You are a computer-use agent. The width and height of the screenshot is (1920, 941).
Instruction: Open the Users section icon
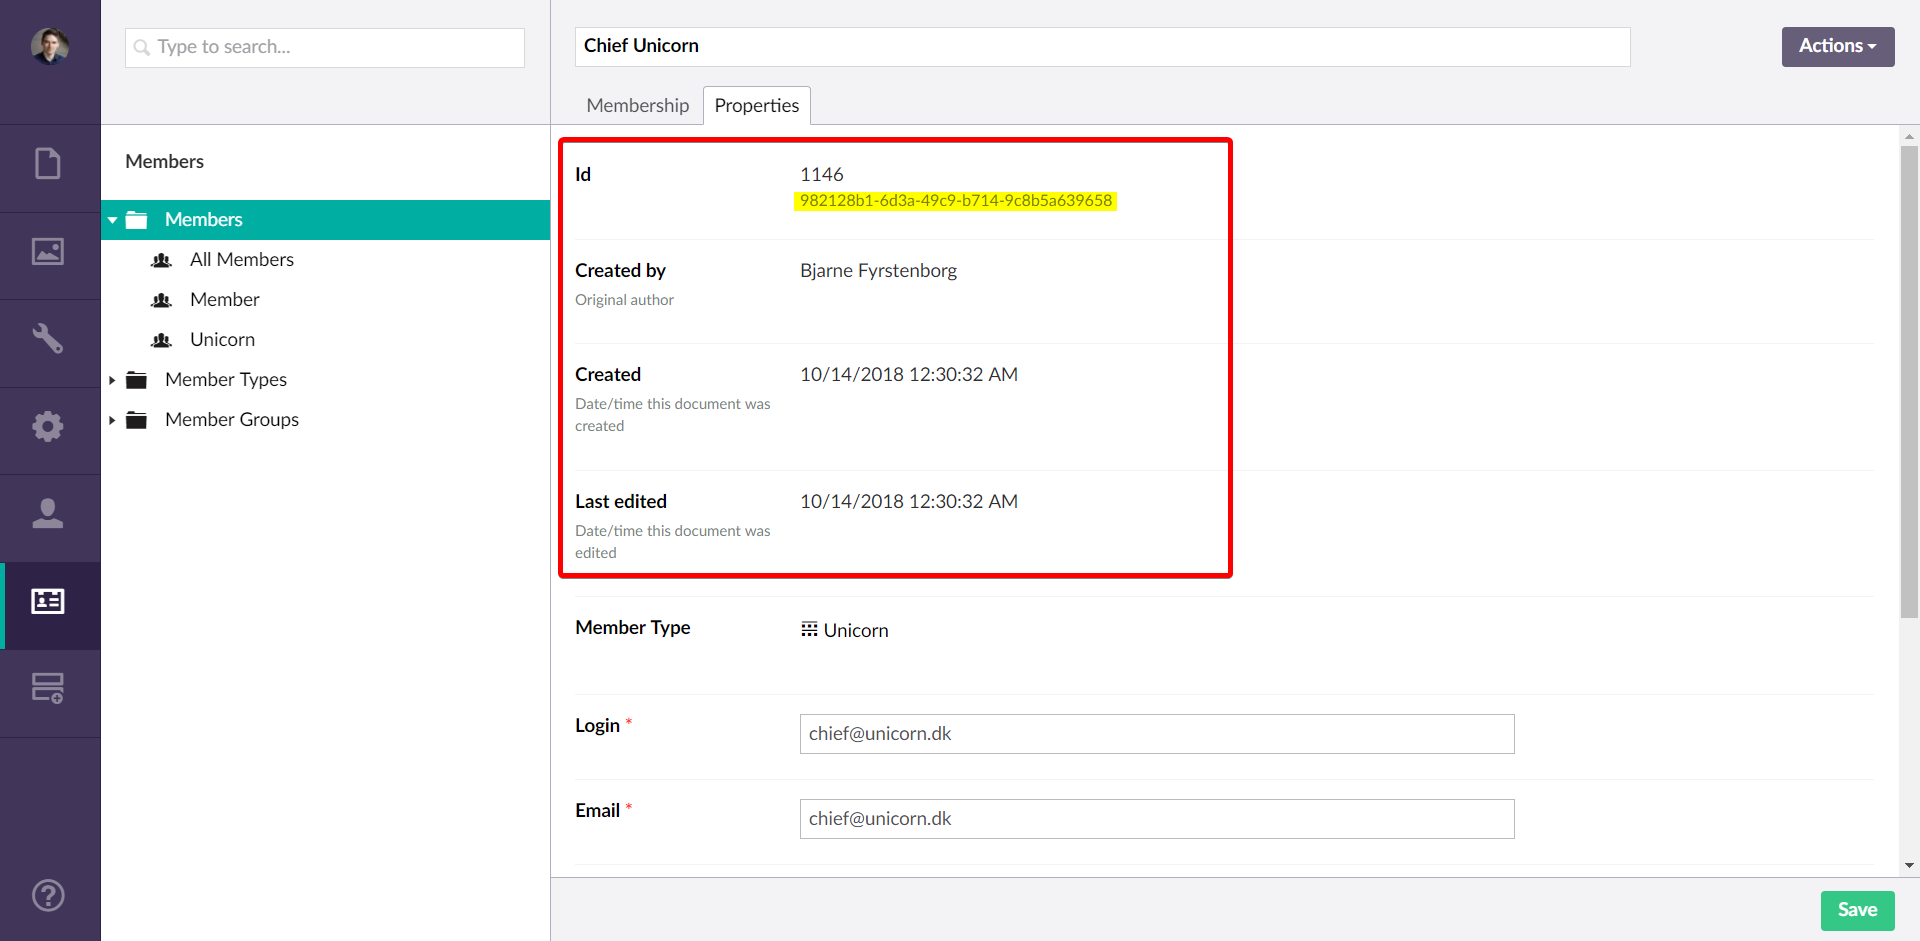coord(48,513)
